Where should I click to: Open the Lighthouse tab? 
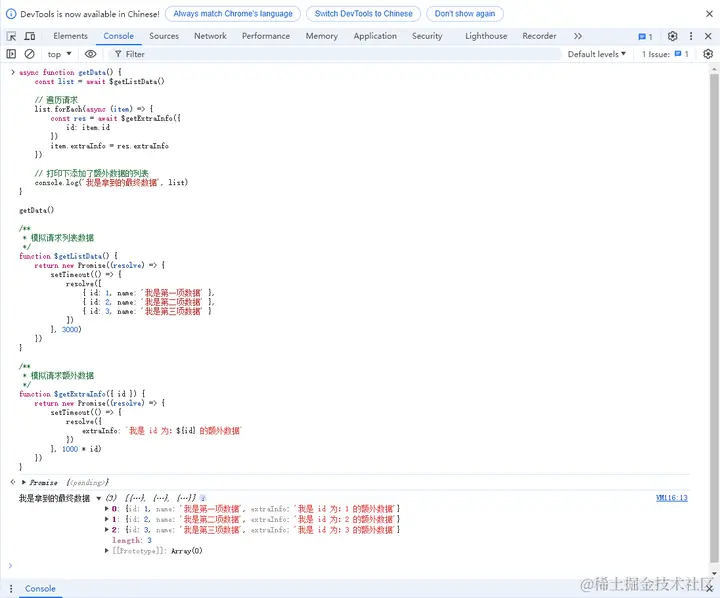tap(486, 36)
